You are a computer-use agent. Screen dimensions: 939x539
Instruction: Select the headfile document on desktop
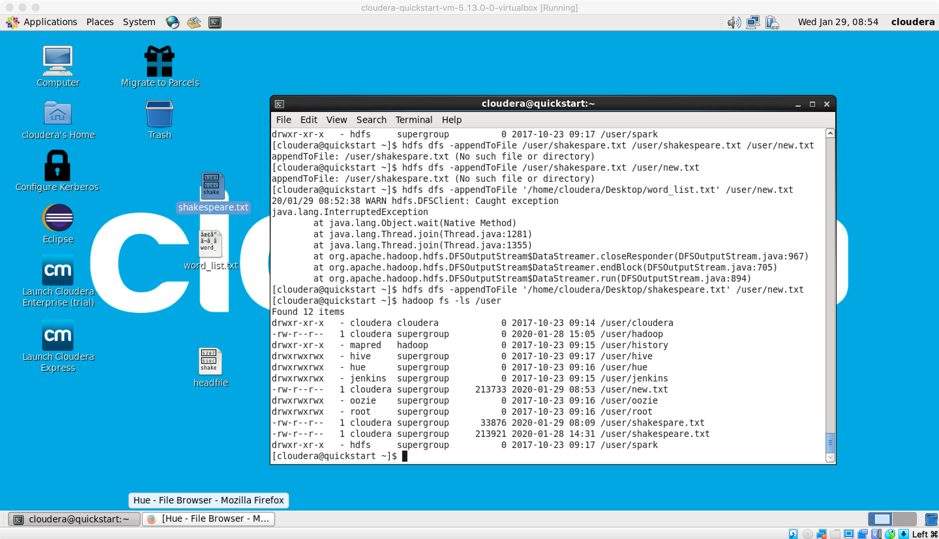coord(210,368)
